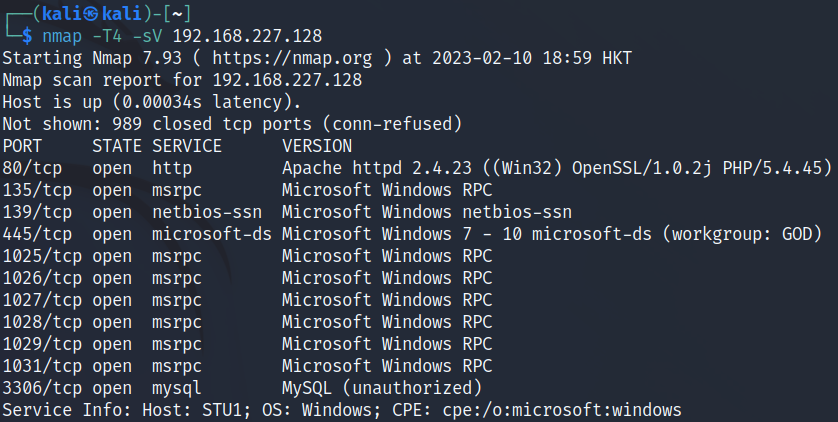The height and width of the screenshot is (422, 838).
Task: Click the 135/tcp port entry
Action: coord(37,190)
